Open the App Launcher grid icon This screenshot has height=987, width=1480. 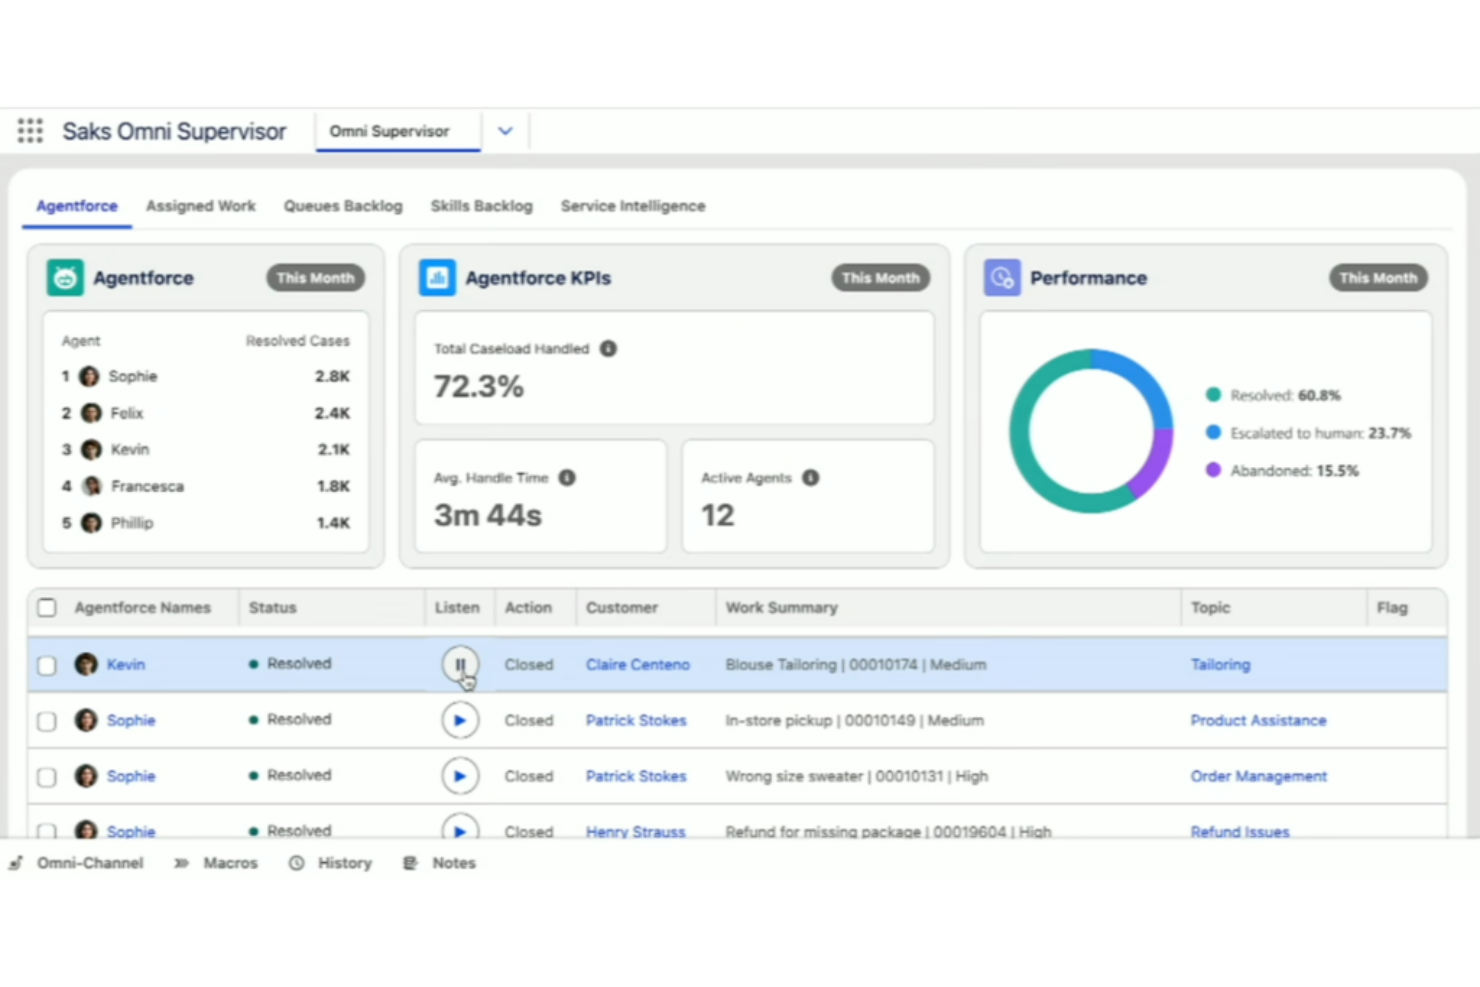click(30, 131)
